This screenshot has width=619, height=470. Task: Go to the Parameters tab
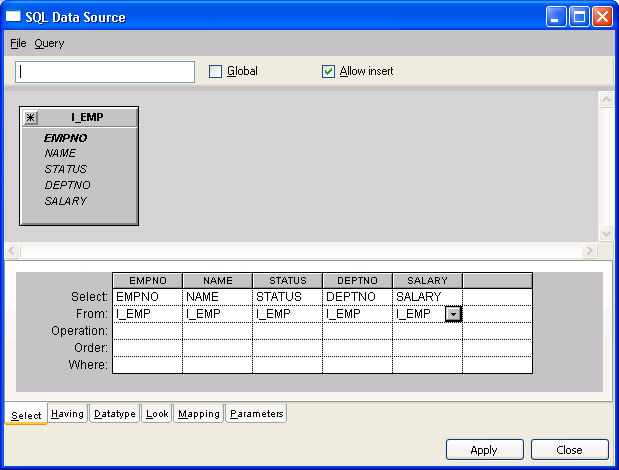pyautogui.click(x=257, y=414)
